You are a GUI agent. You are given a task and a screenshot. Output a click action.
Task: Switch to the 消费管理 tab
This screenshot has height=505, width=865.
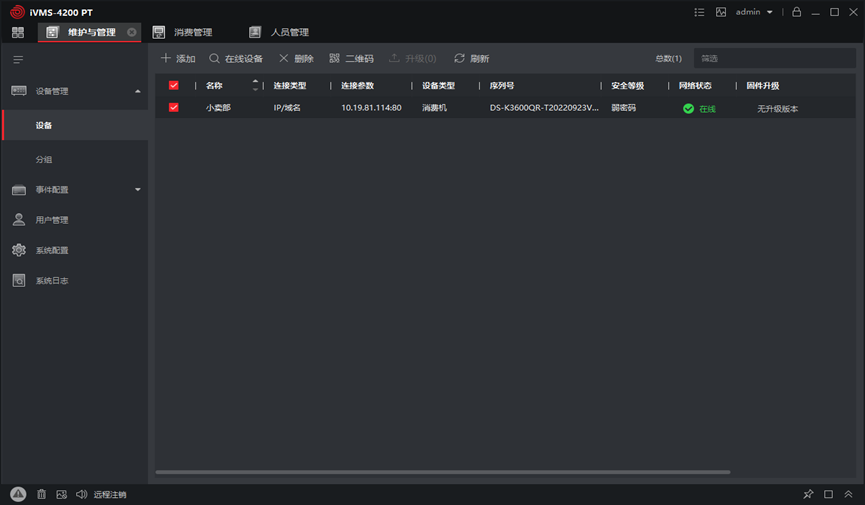(183, 32)
